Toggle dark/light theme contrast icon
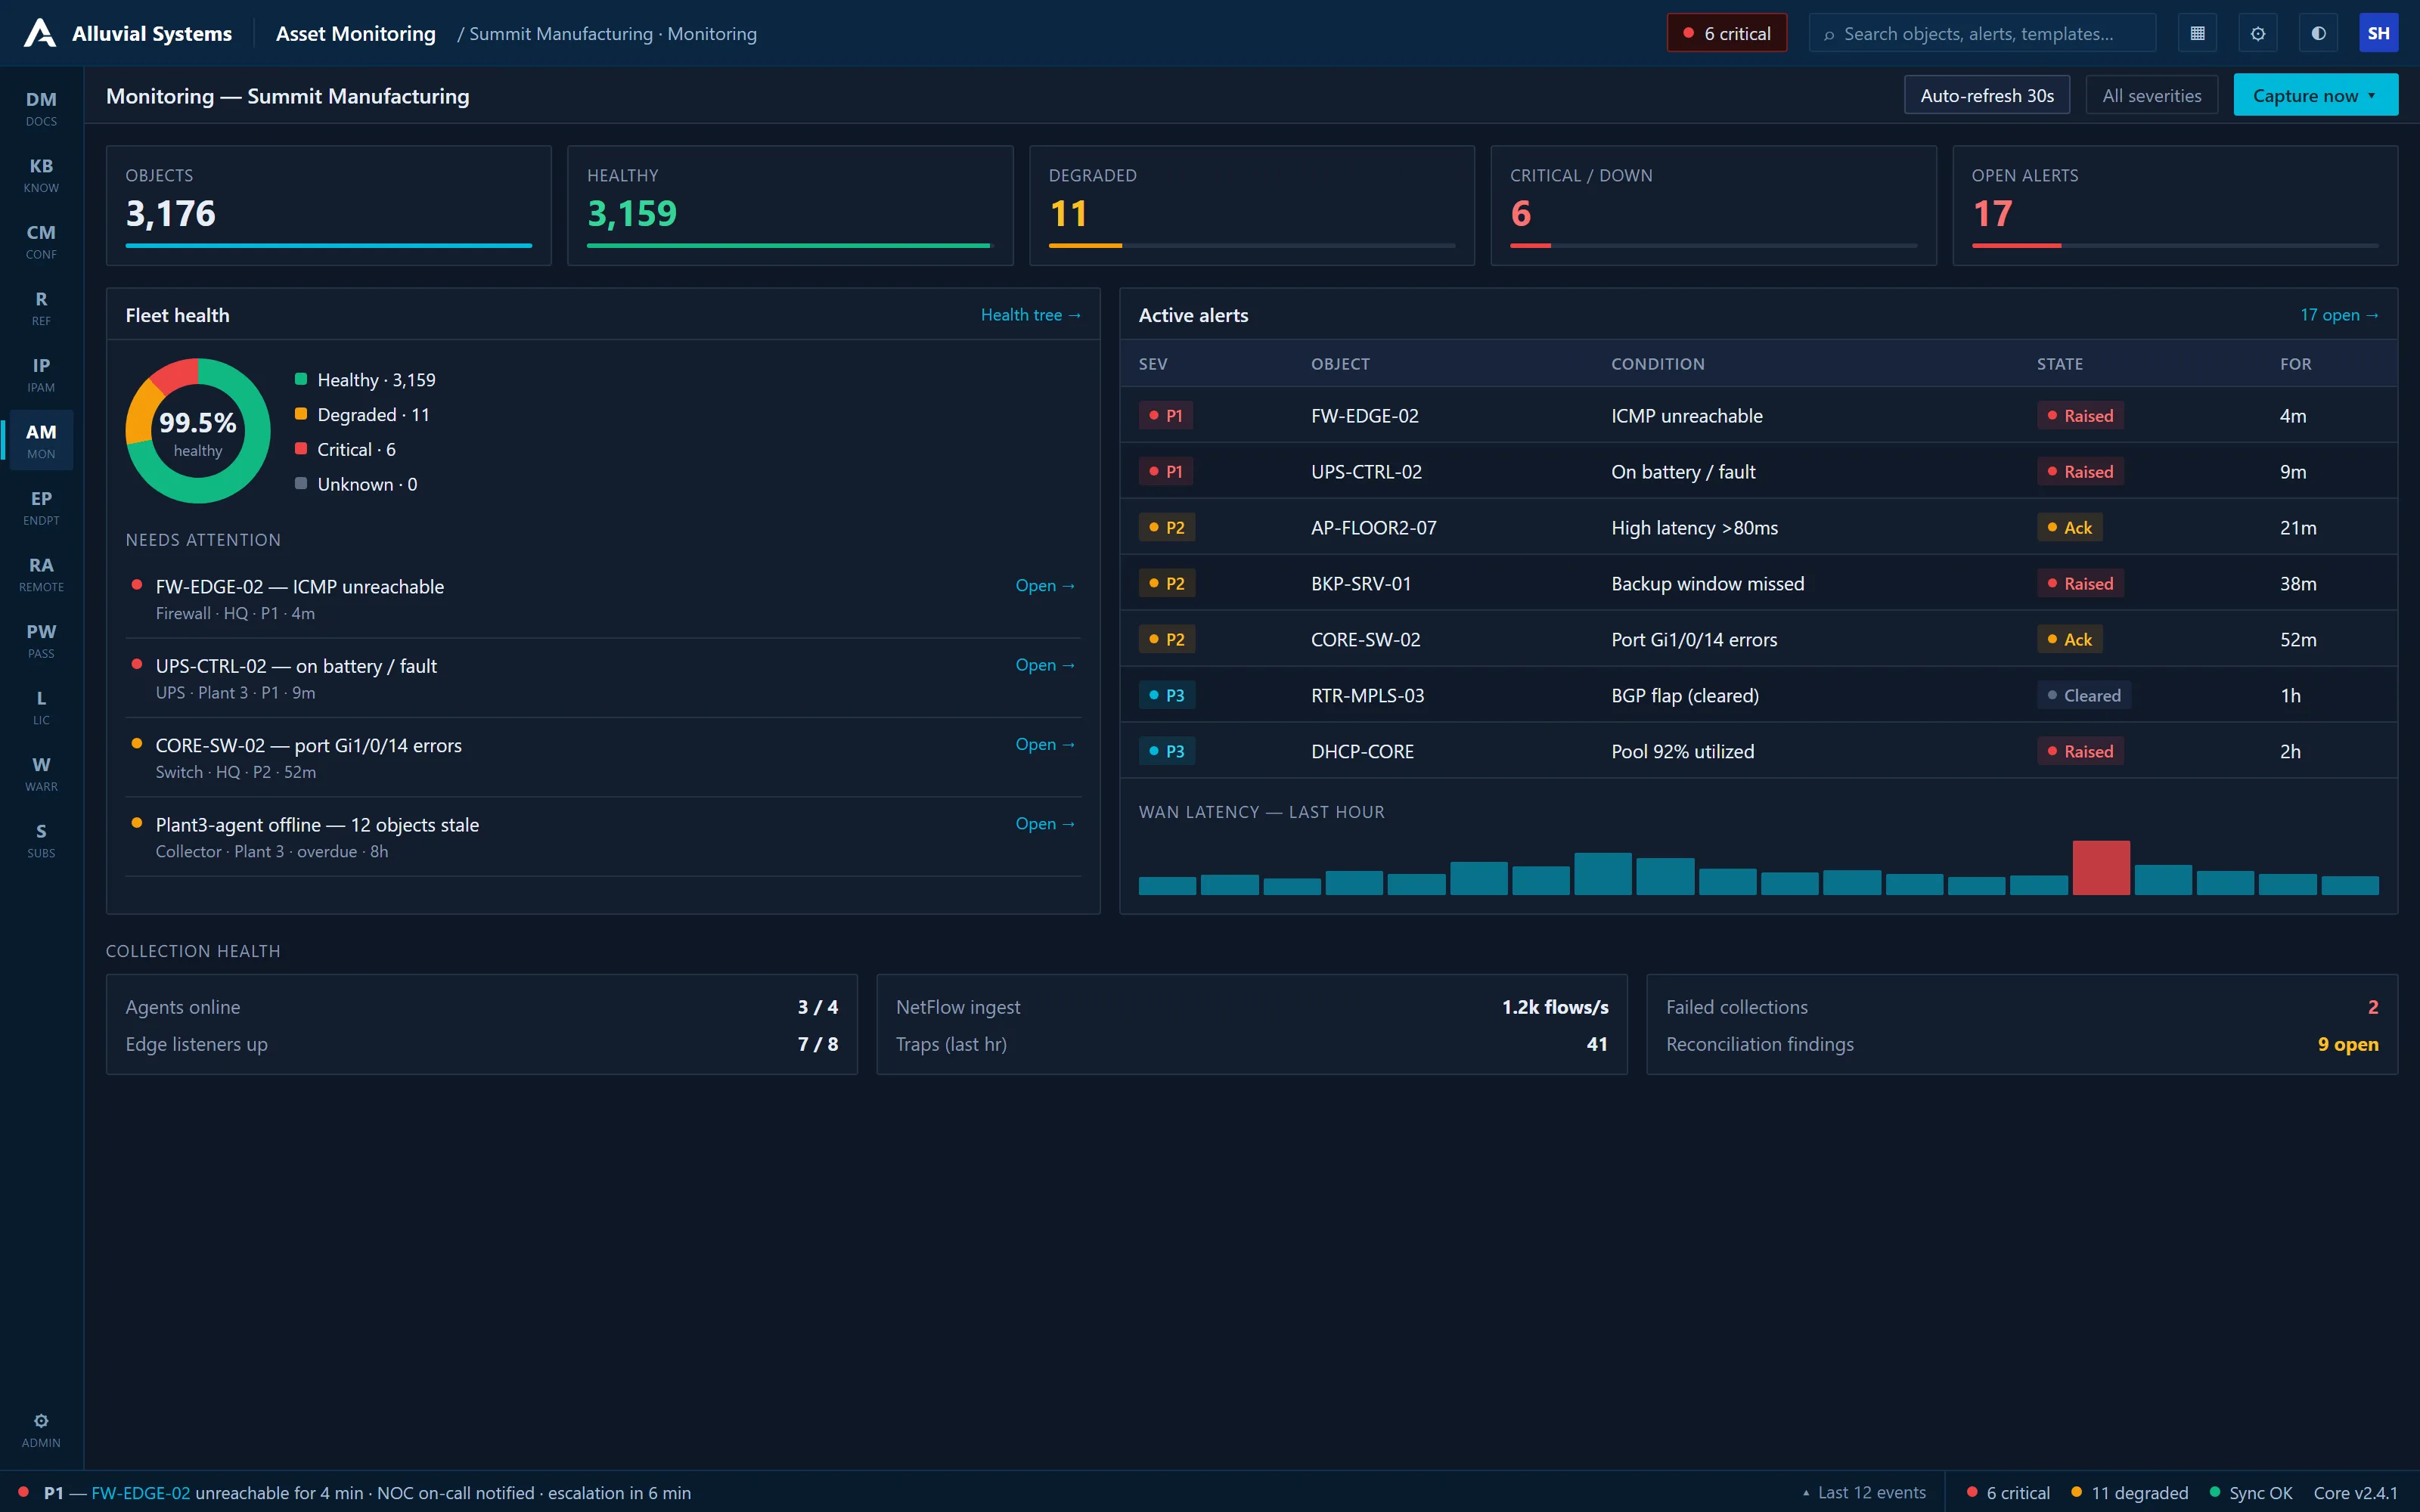 [x=2318, y=33]
